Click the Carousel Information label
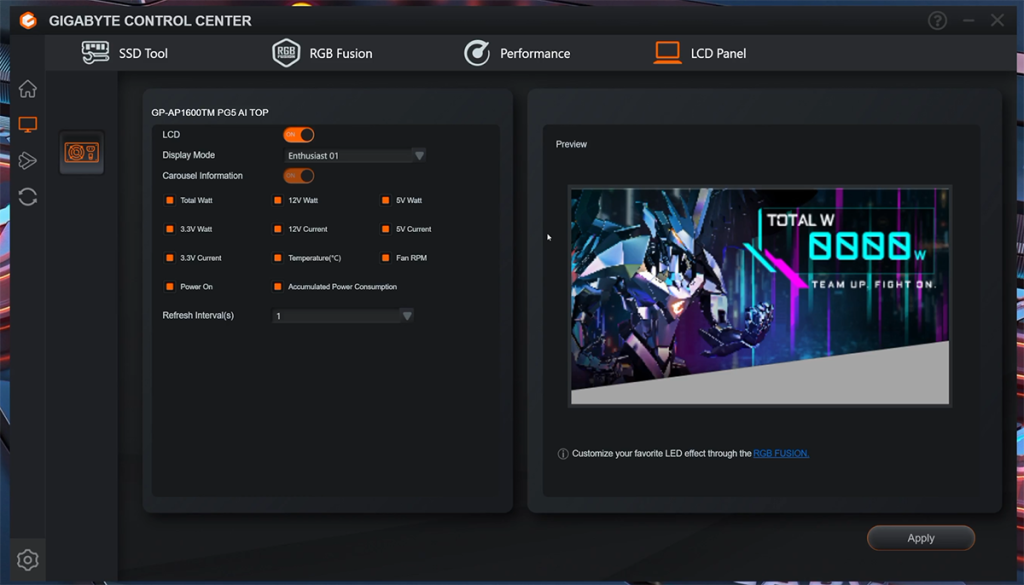 pyautogui.click(x=202, y=176)
